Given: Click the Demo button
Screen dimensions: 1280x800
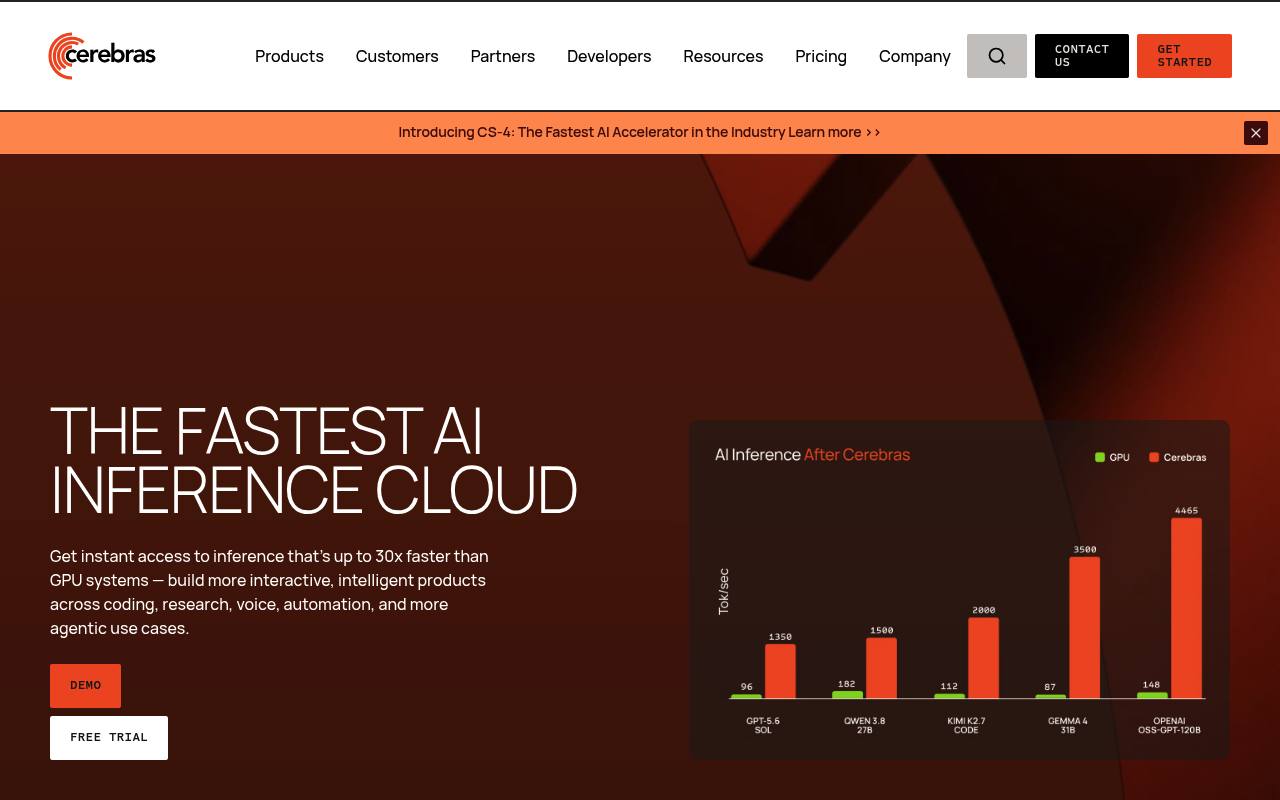Looking at the screenshot, I should tap(85, 686).
